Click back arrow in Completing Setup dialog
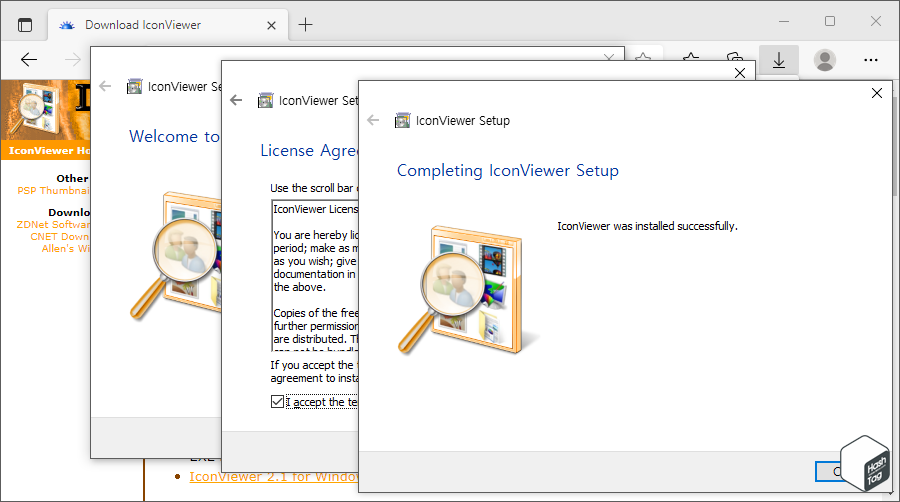This screenshot has height=502, width=900. point(373,120)
